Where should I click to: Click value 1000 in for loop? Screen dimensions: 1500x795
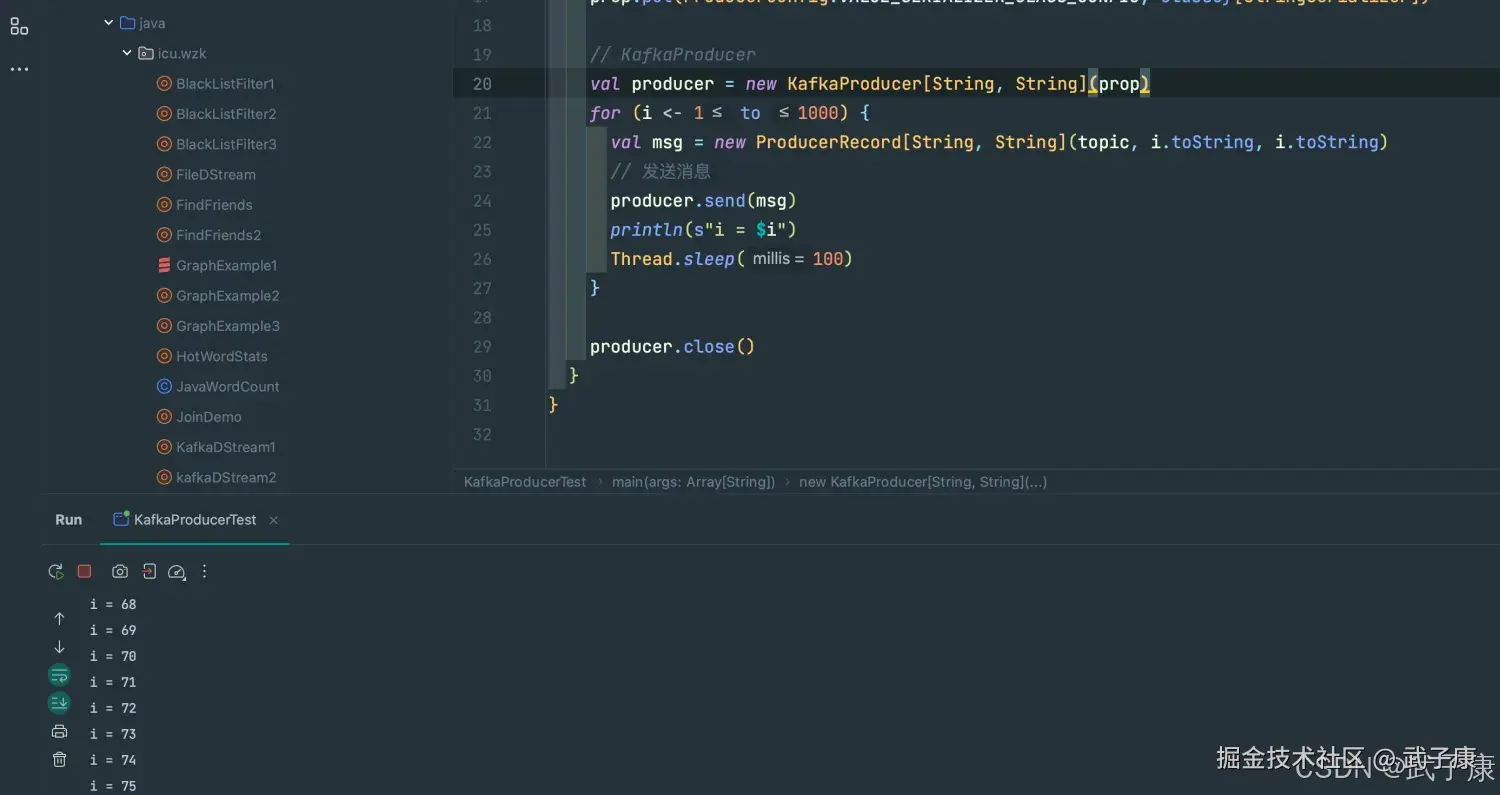point(817,113)
